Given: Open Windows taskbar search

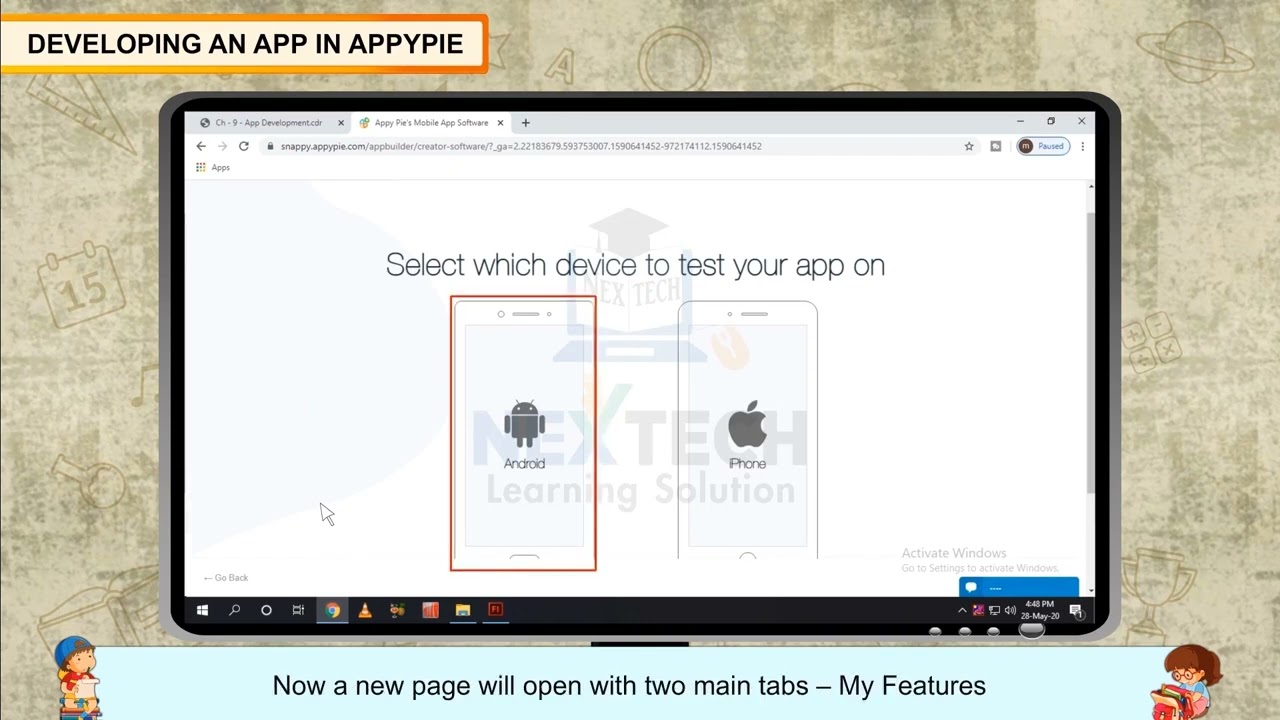Looking at the screenshot, I should 234,610.
